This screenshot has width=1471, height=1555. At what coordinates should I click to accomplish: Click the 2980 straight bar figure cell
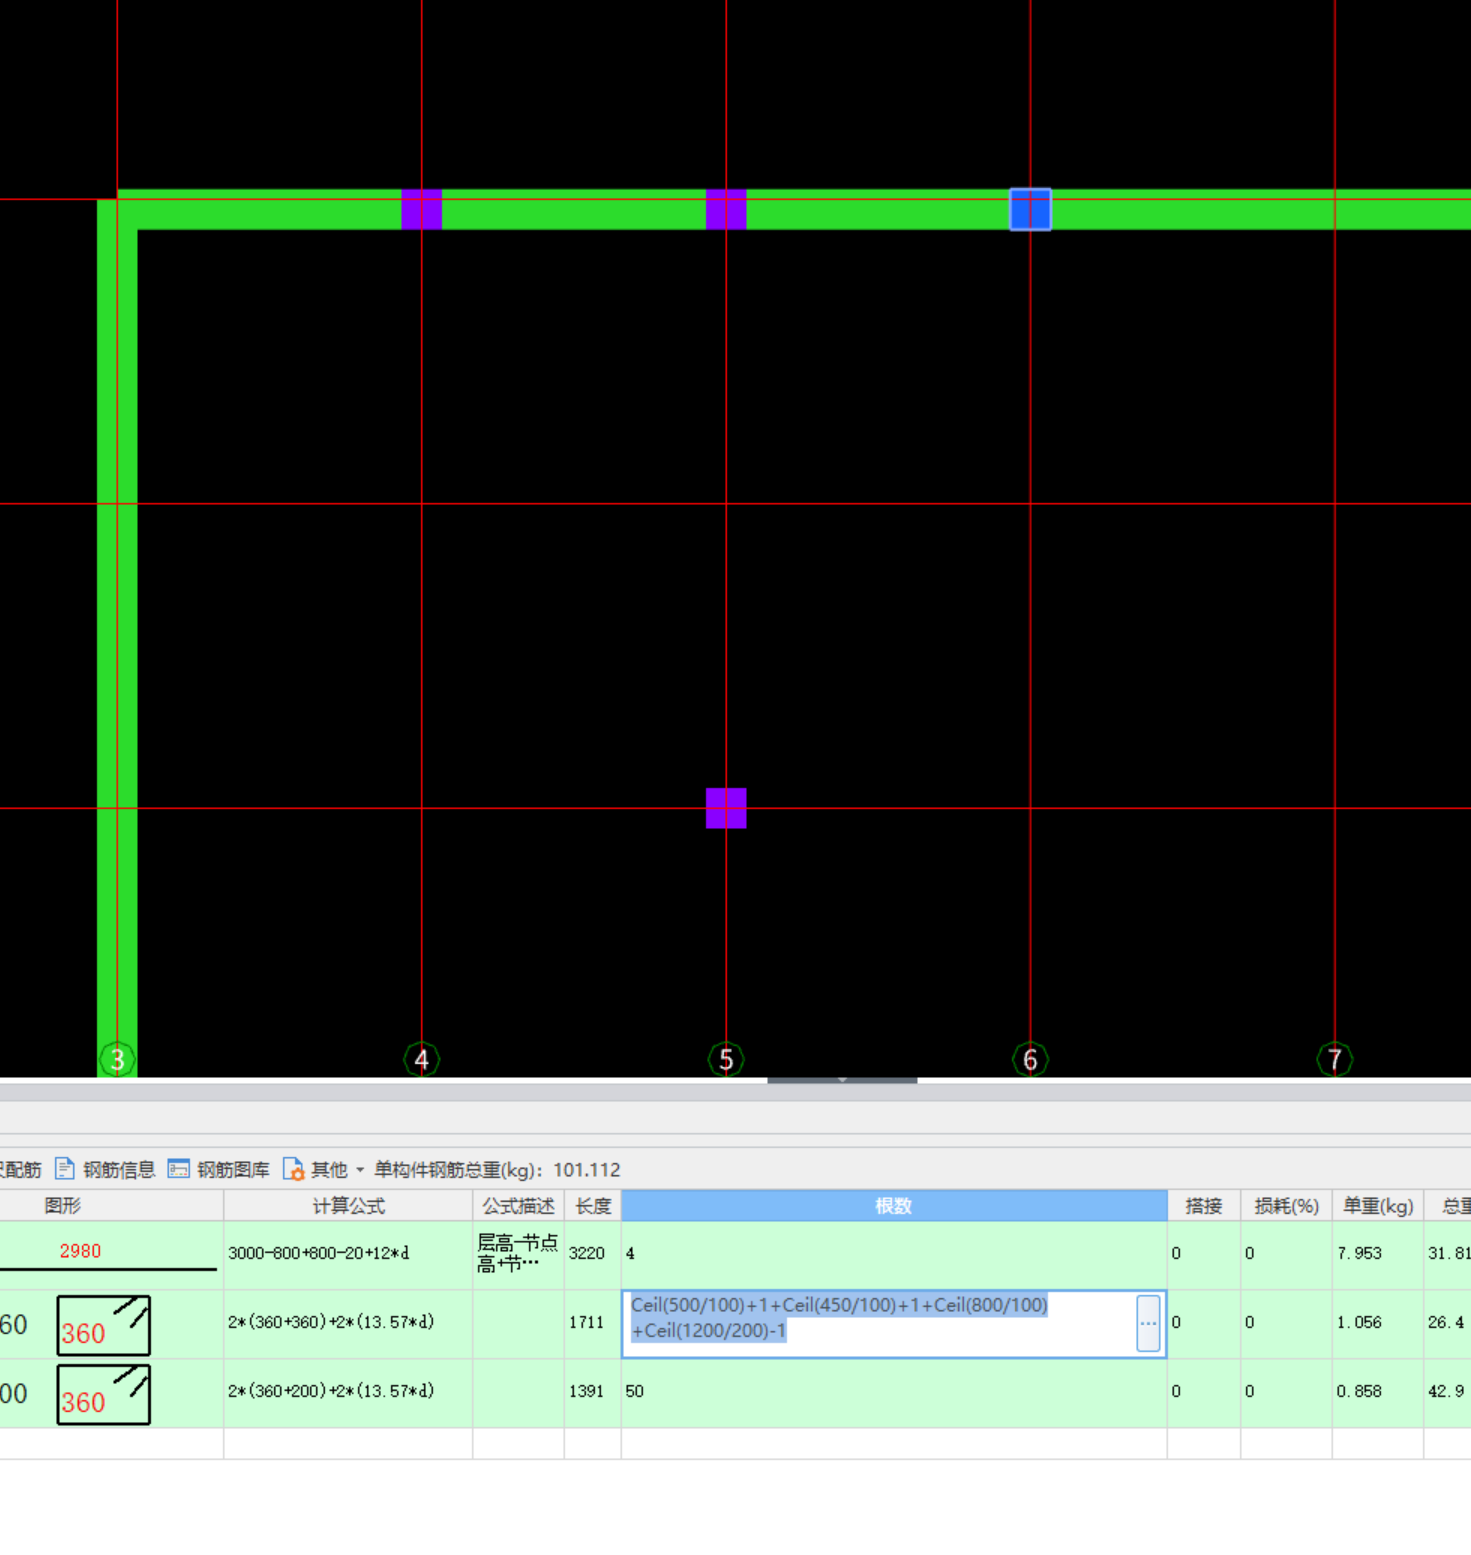click(x=111, y=1254)
